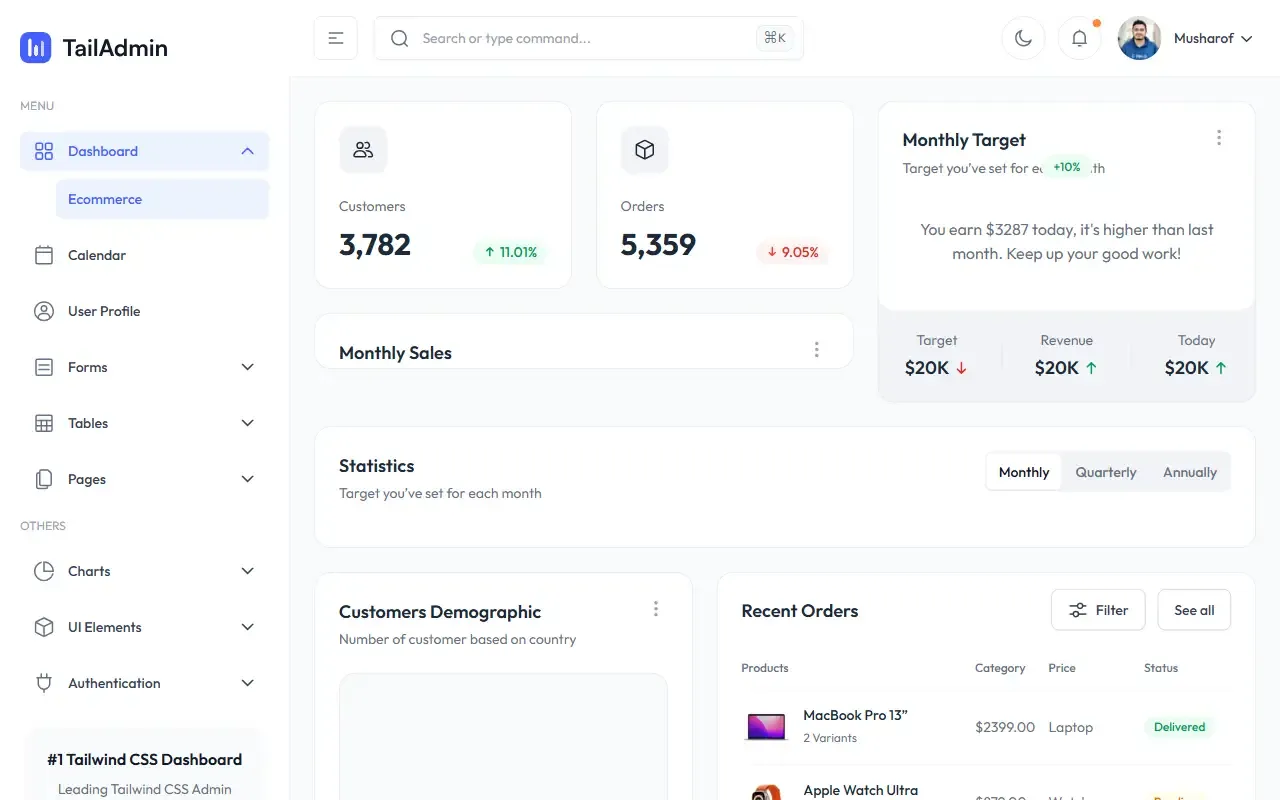Screen dimensions: 1280x800
Task: Focus the search or type command field
Action: [588, 38]
